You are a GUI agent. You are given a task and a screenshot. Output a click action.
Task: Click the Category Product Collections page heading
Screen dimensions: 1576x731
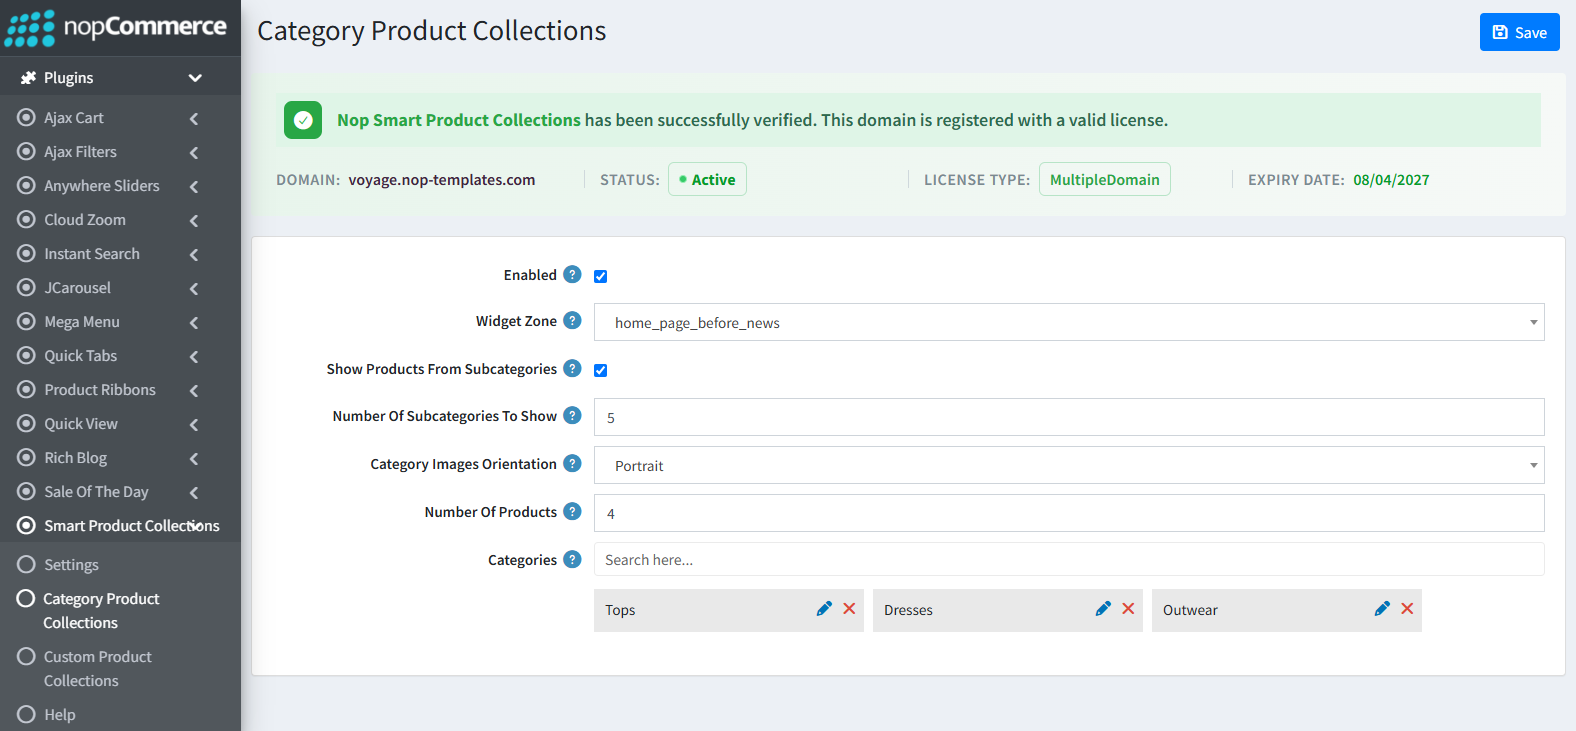[x=432, y=31]
